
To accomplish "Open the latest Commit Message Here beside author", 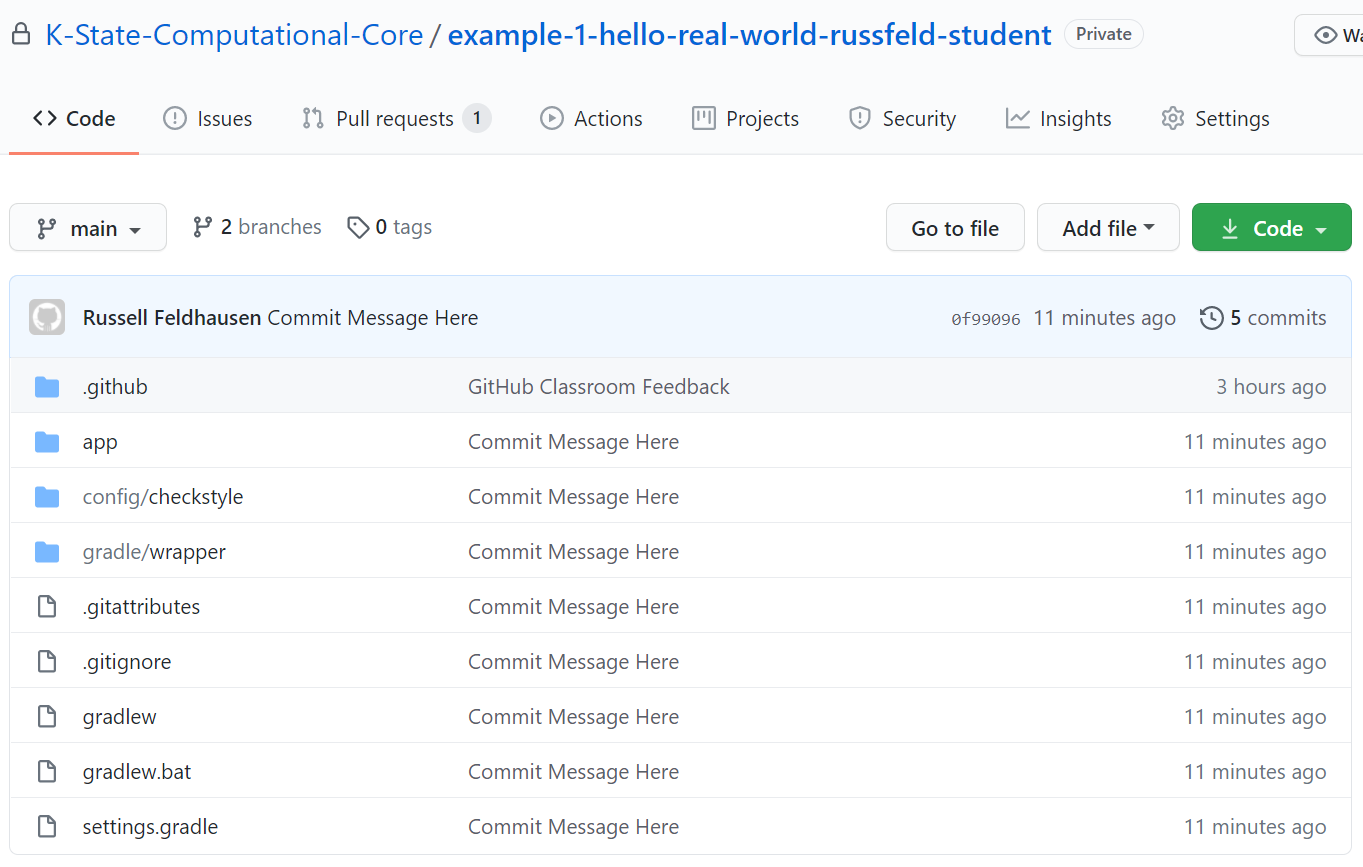I will pyautogui.click(x=373, y=318).
